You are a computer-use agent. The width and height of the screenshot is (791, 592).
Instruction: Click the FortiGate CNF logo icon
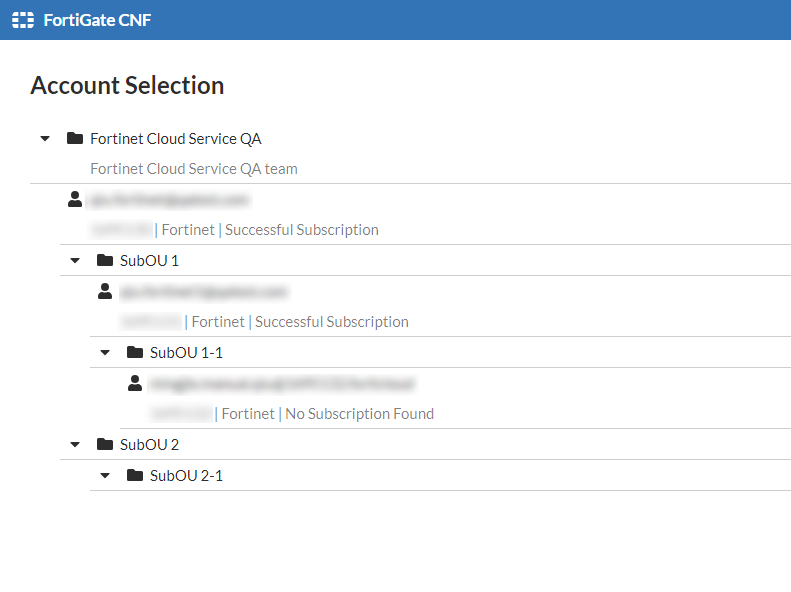[x=22, y=20]
